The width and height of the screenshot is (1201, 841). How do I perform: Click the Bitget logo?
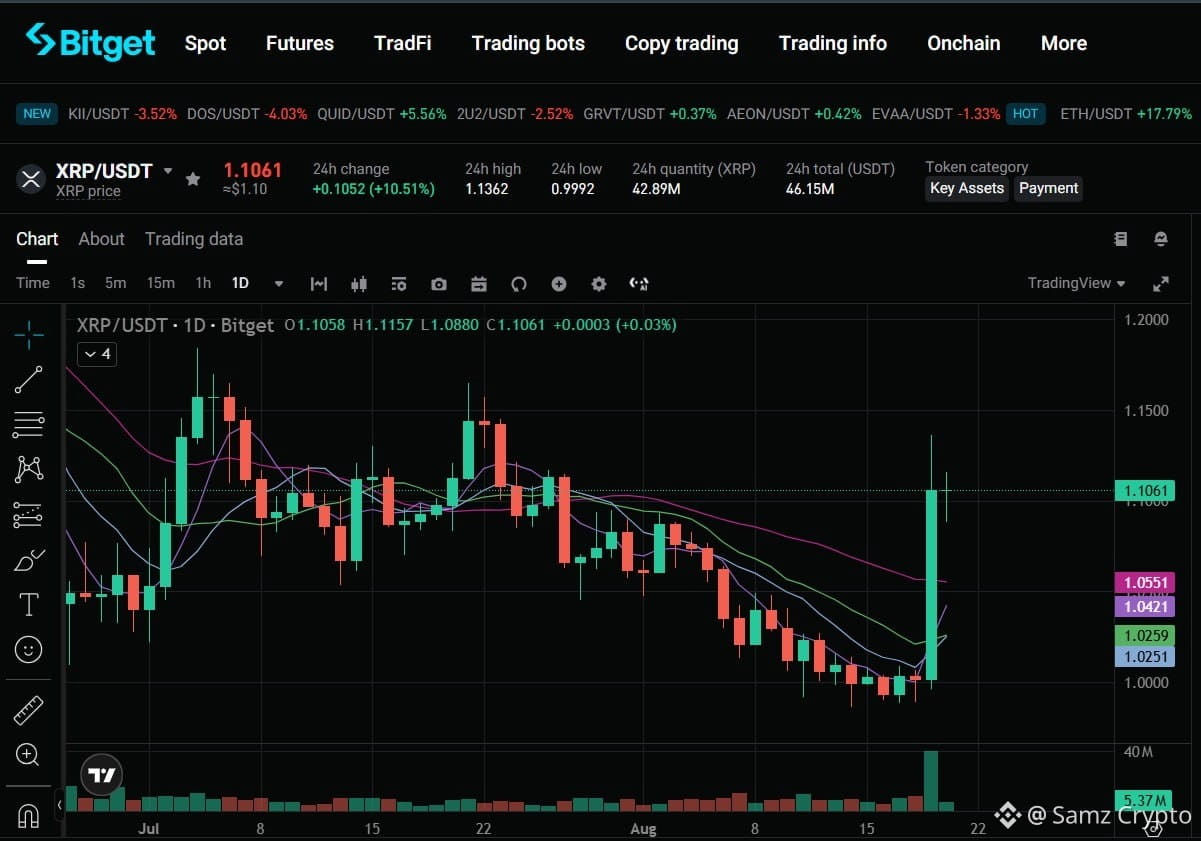click(90, 42)
